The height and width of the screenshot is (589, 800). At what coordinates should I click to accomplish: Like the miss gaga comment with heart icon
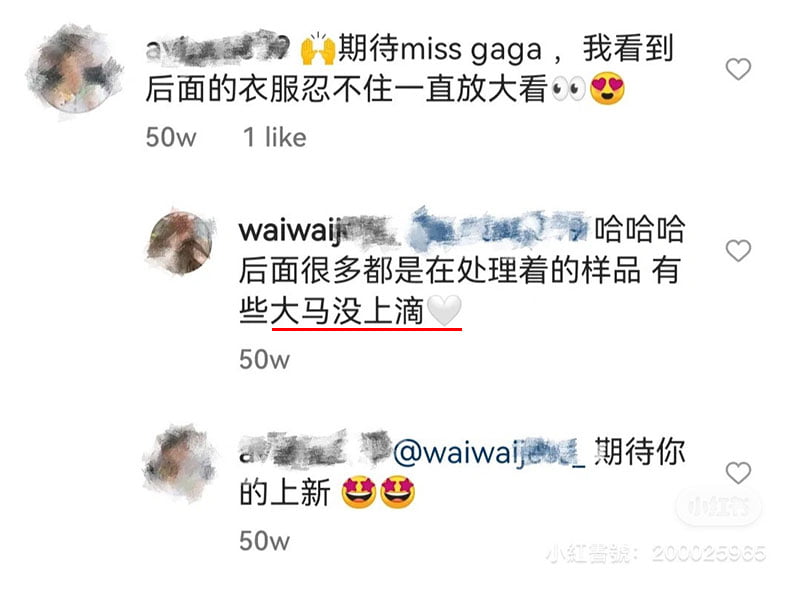click(x=738, y=69)
